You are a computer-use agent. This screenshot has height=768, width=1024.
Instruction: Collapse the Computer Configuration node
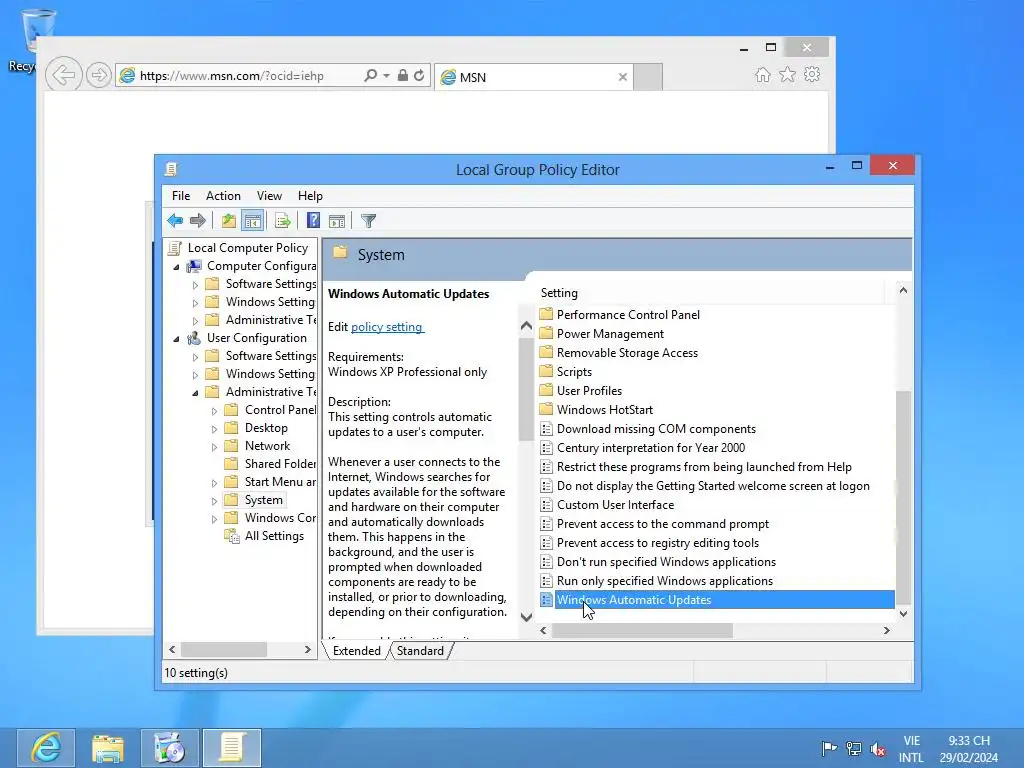[176, 267]
